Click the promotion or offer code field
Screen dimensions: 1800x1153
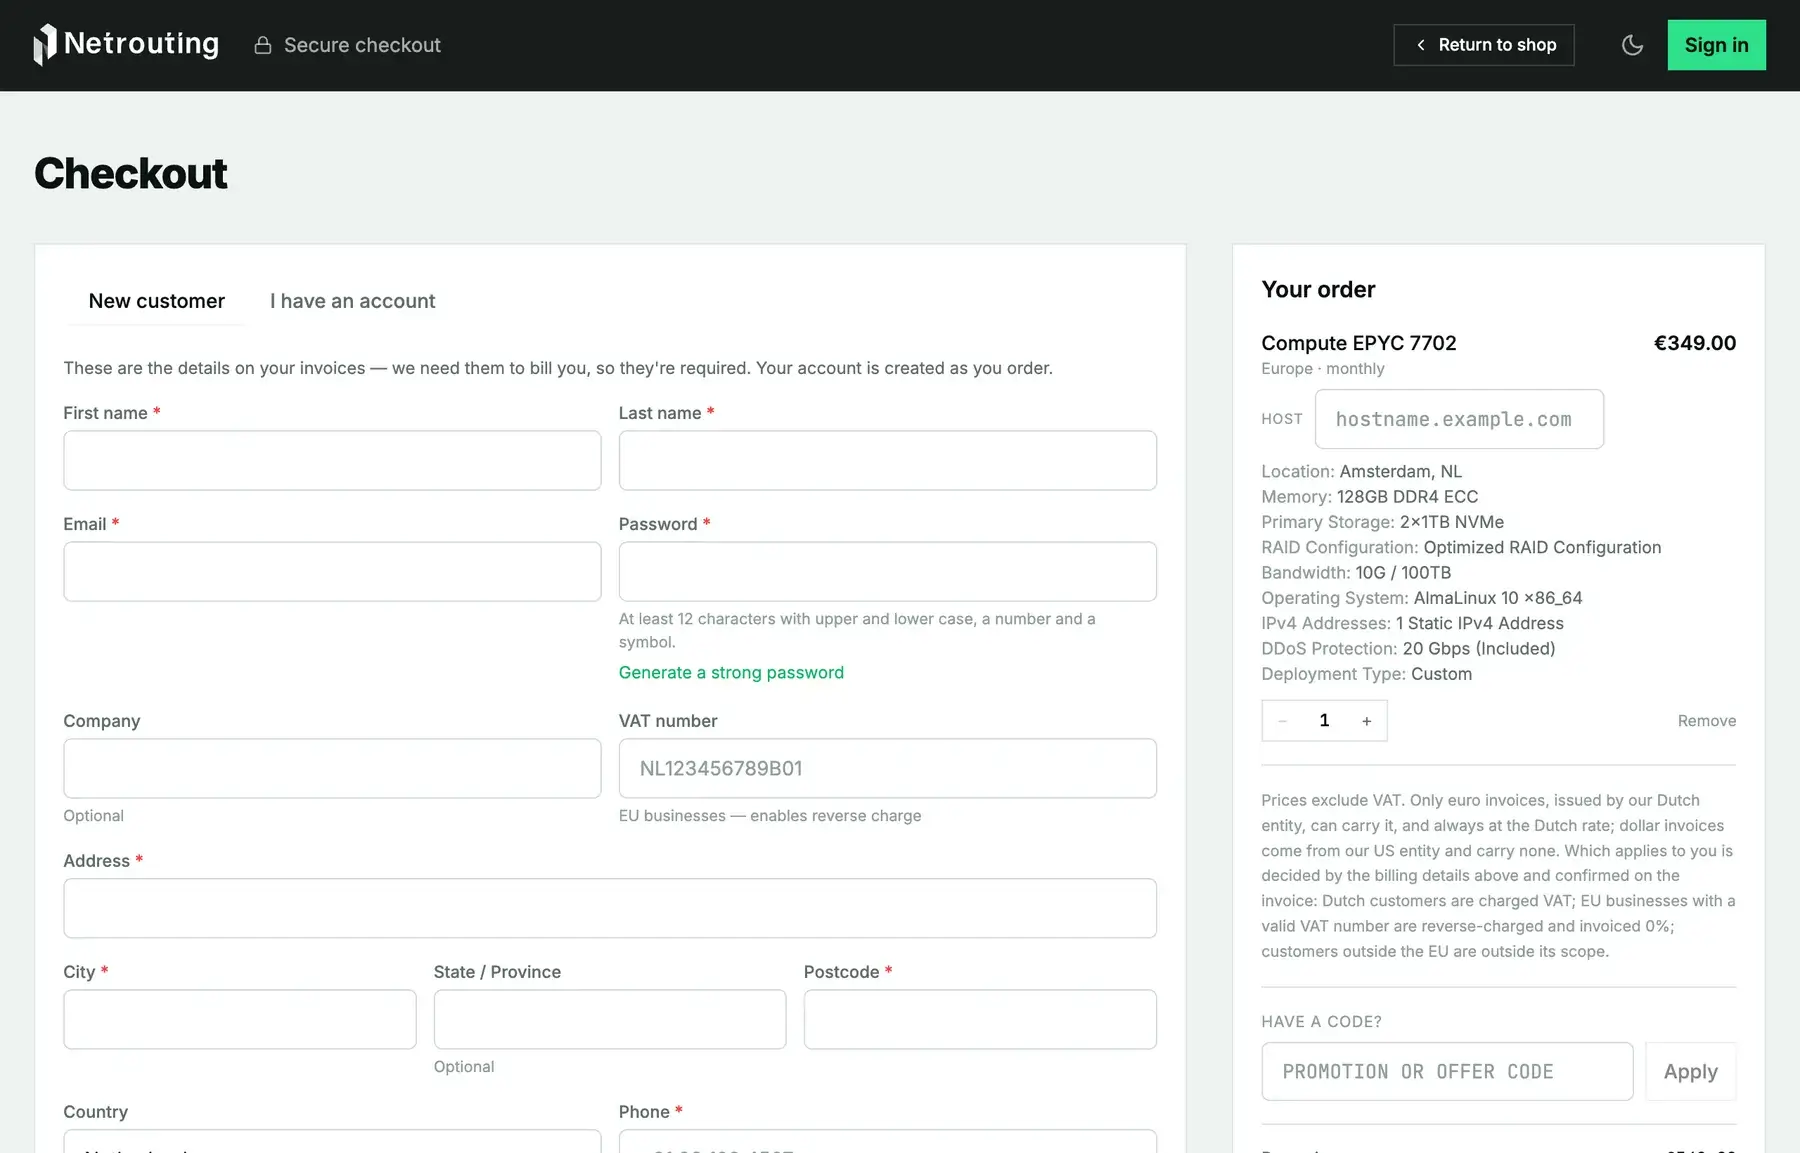tap(1447, 1071)
